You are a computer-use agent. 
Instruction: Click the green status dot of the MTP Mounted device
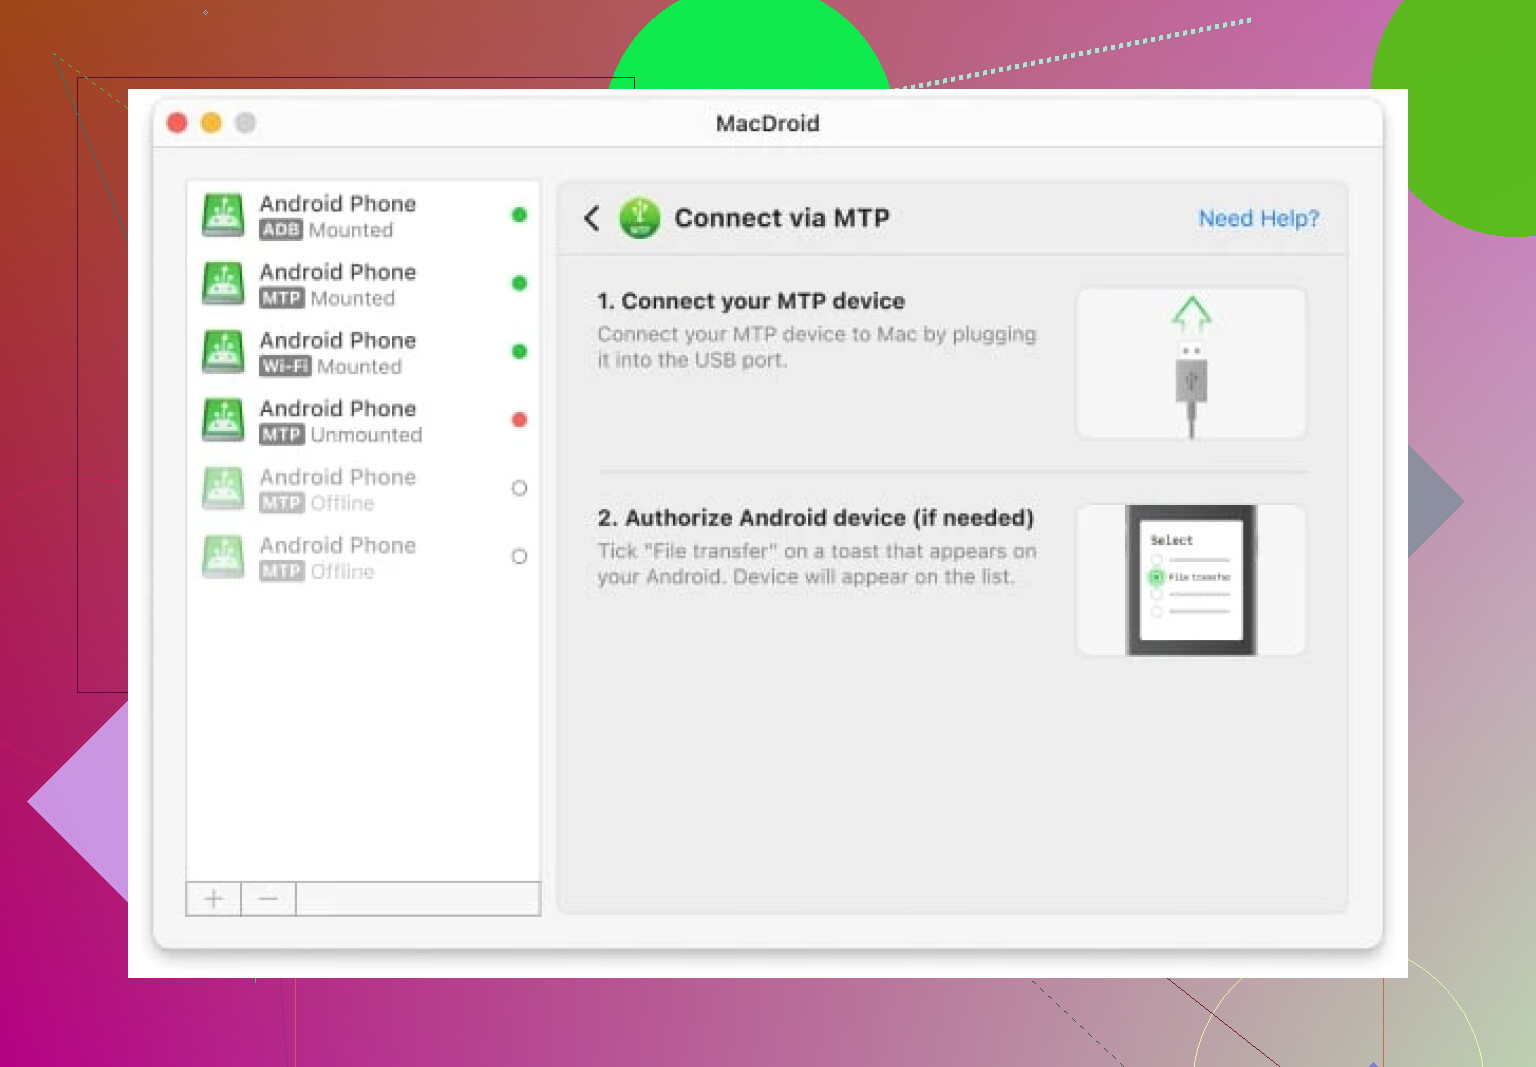click(519, 283)
